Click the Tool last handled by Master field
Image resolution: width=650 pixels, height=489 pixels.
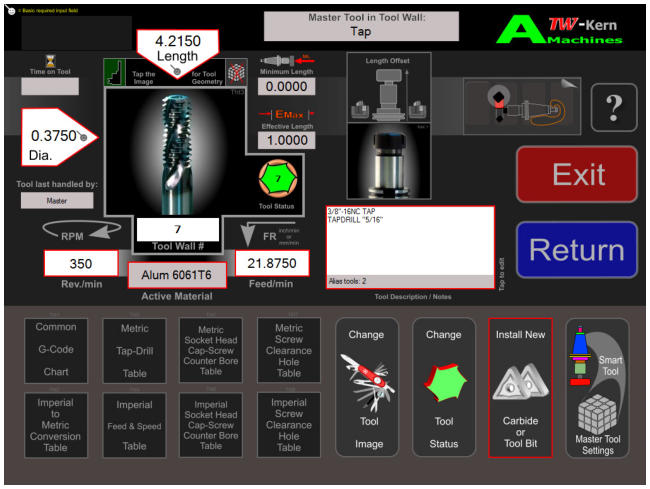pos(57,201)
